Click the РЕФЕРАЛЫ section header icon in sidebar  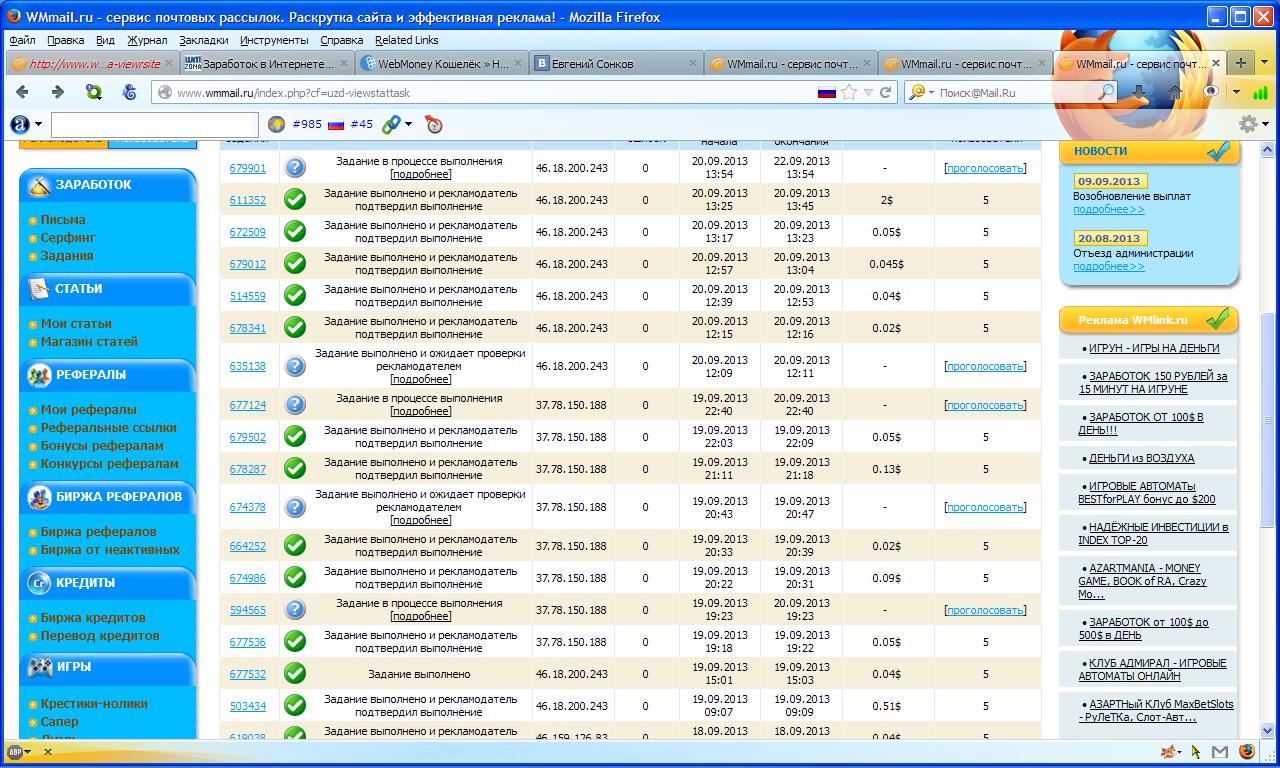(x=39, y=375)
